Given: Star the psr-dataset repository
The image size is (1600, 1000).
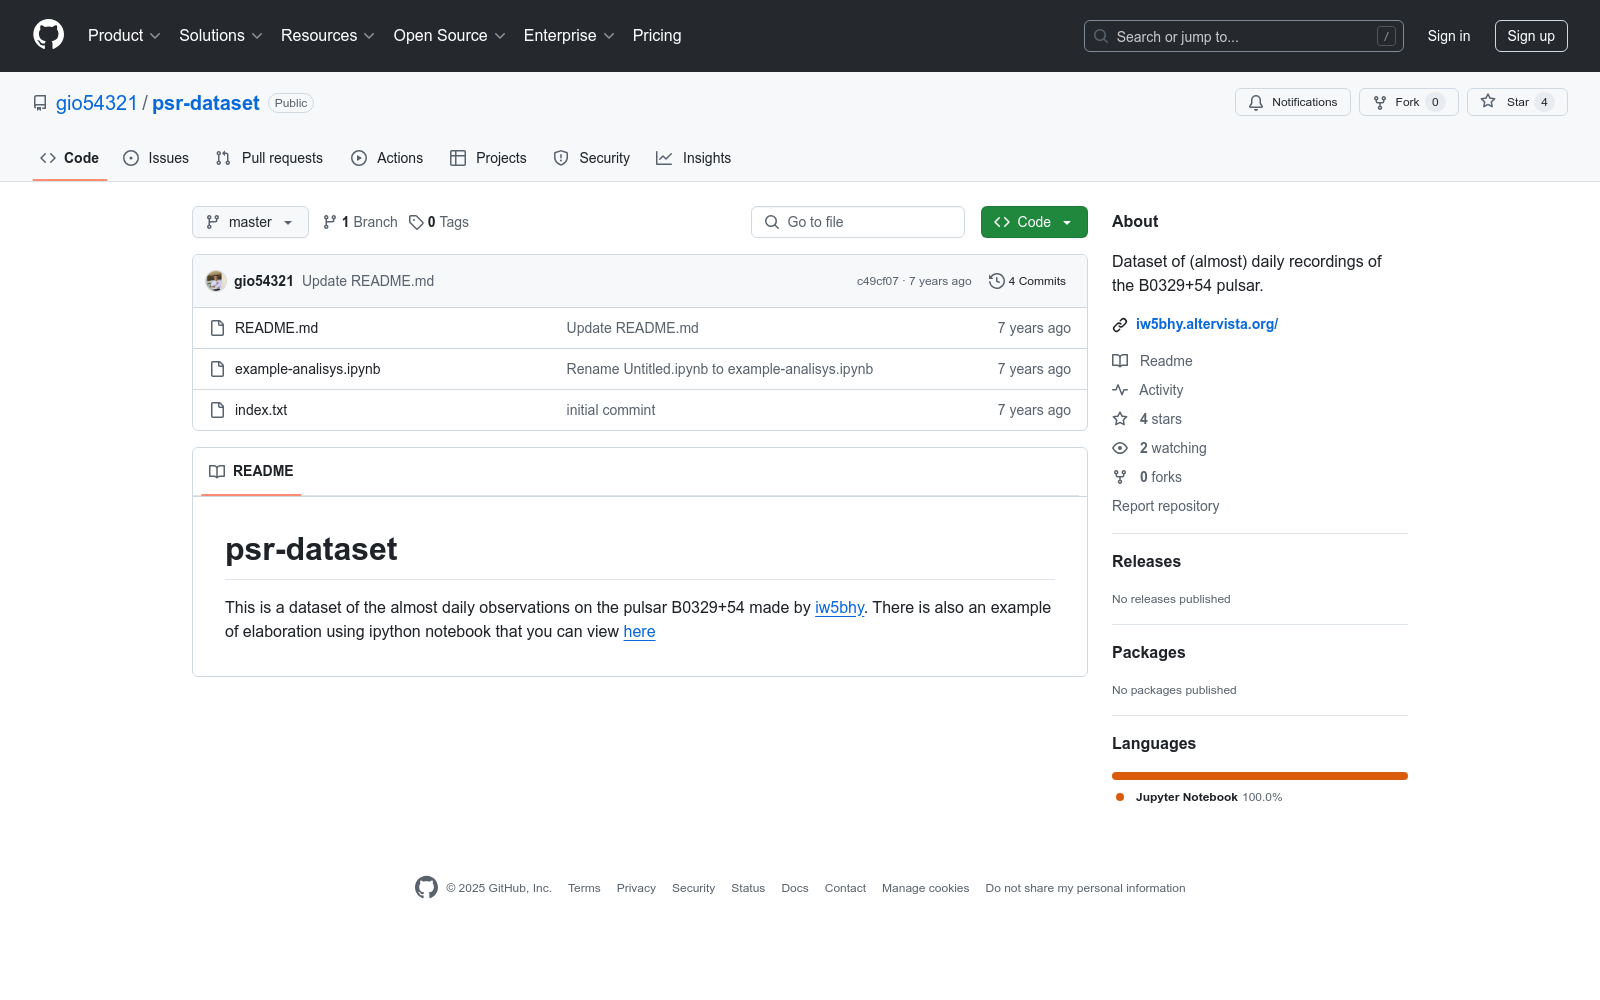Looking at the screenshot, I should pyautogui.click(x=1517, y=102).
